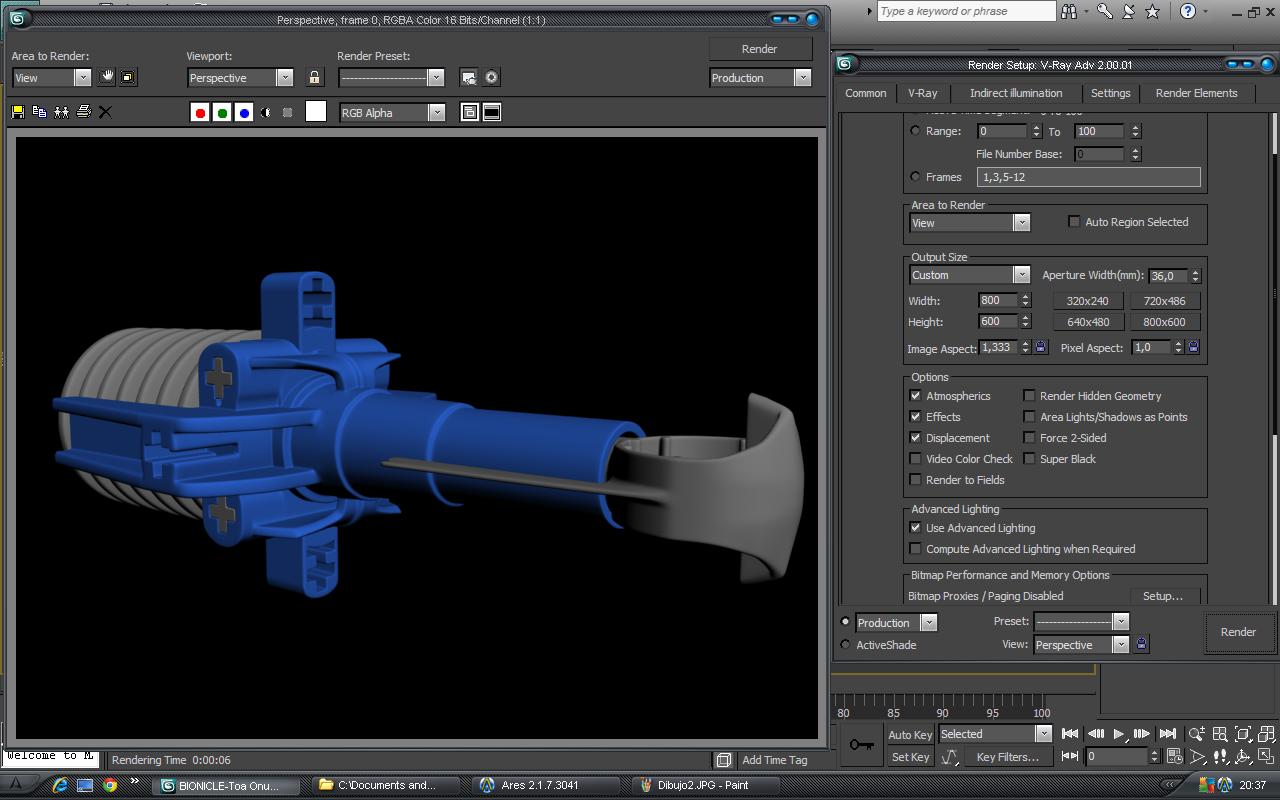Image resolution: width=1280 pixels, height=800 pixels.
Task: Open Area to Render dropdown in Render Setup
Action: pyautogui.click(x=969, y=223)
